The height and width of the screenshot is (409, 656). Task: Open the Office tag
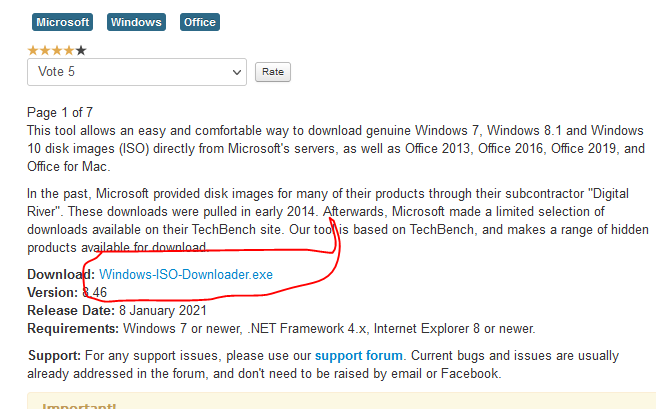tap(200, 22)
